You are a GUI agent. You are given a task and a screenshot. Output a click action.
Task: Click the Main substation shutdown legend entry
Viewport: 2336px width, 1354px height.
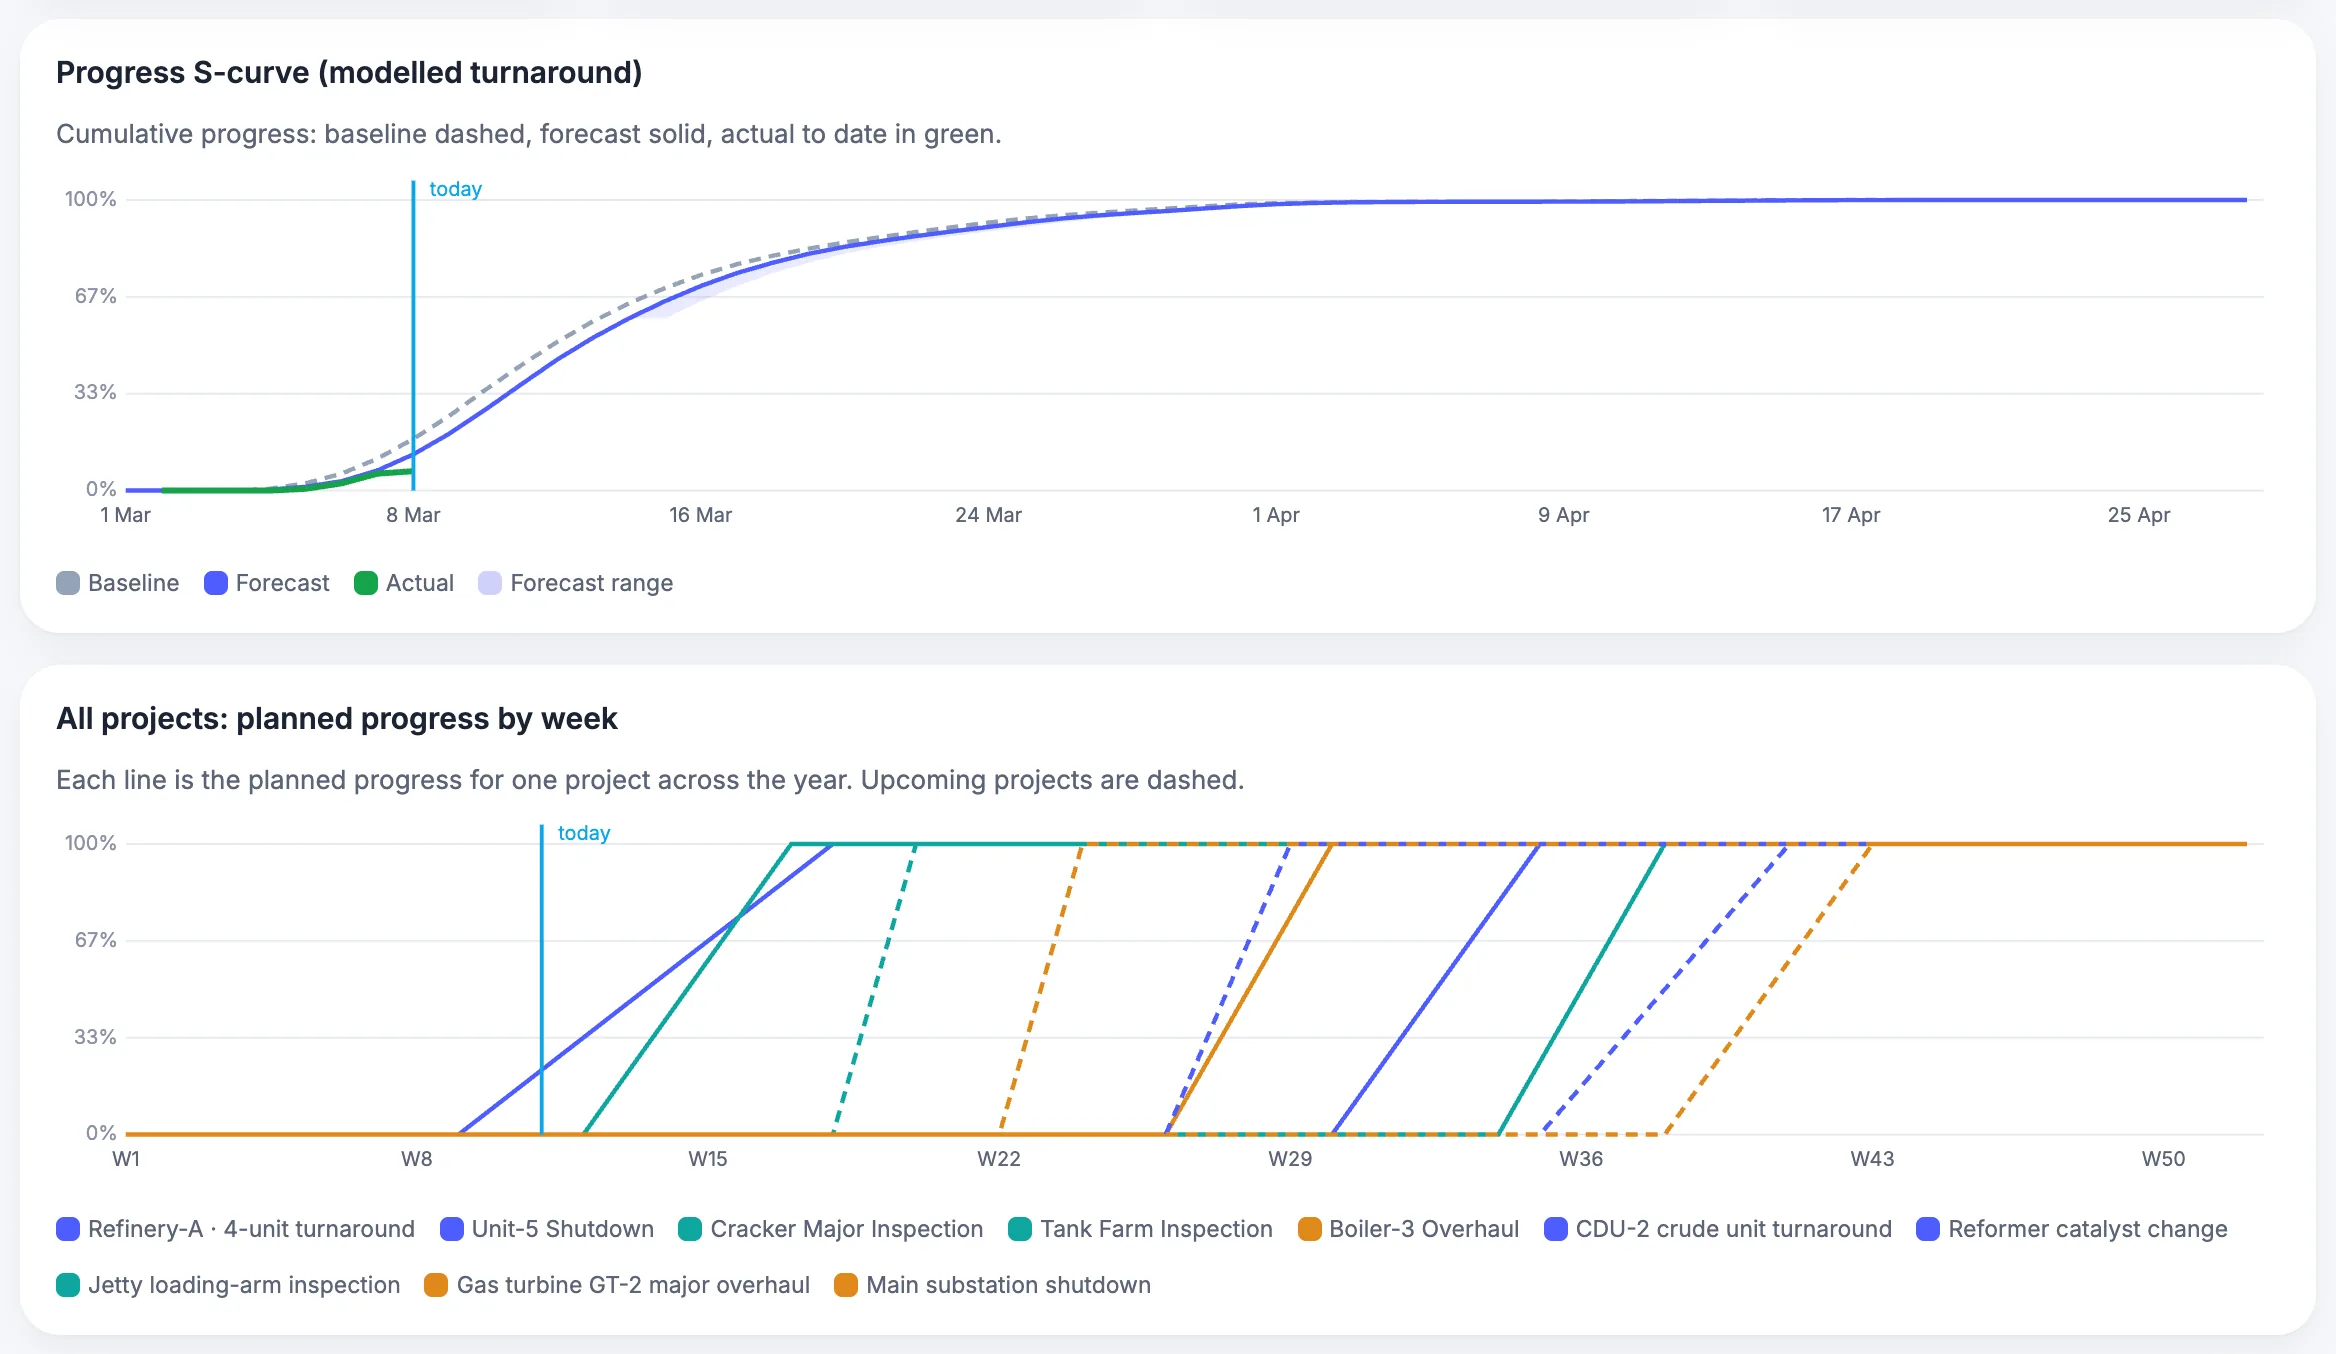pos(993,1285)
